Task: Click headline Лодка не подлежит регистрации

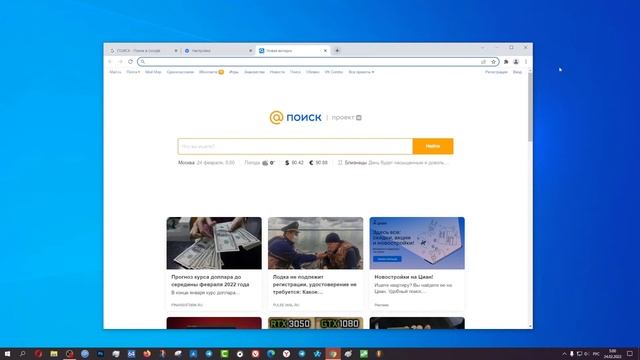Action: [314, 284]
